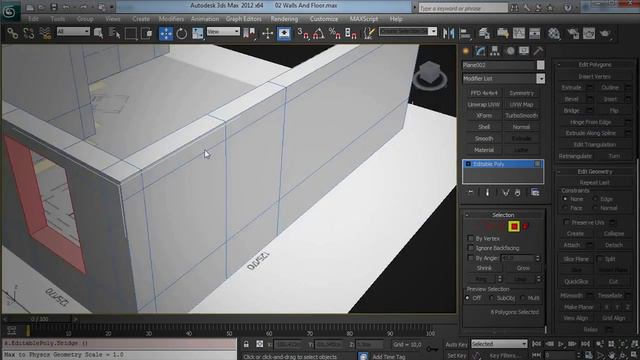Click the time slider frame indicator

point(40,319)
